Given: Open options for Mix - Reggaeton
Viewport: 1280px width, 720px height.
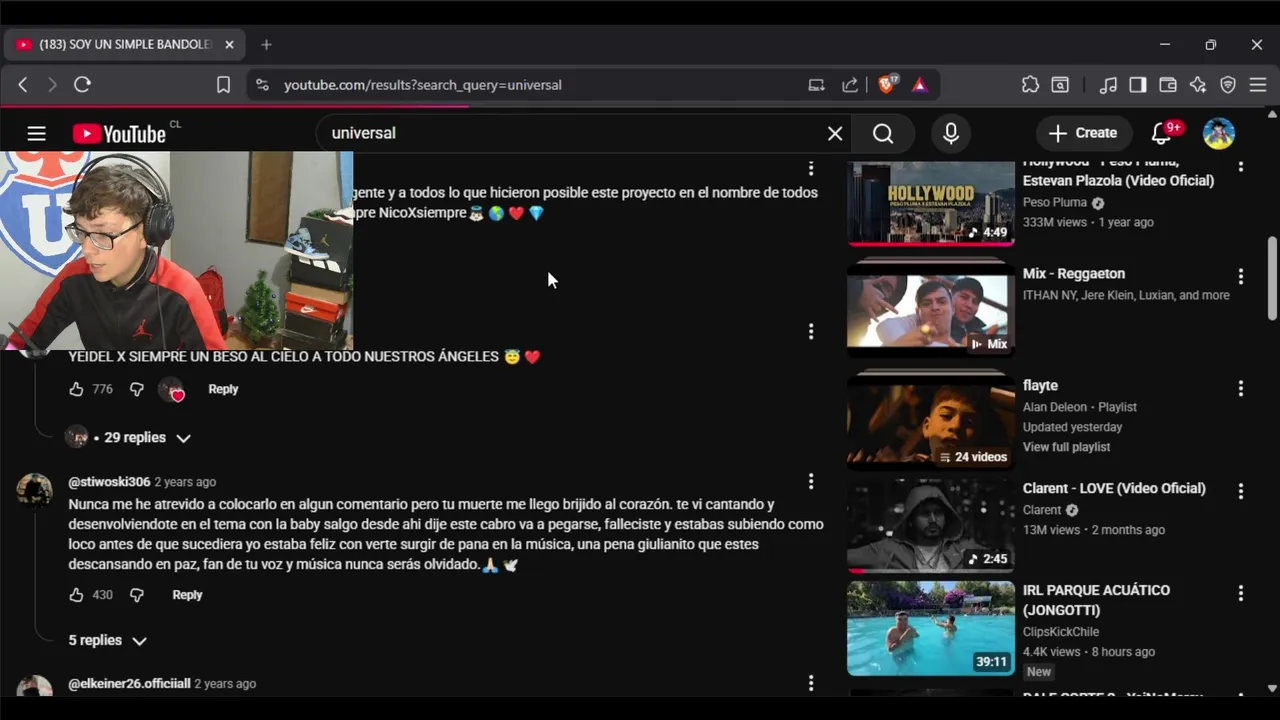Looking at the screenshot, I should click(x=1241, y=276).
